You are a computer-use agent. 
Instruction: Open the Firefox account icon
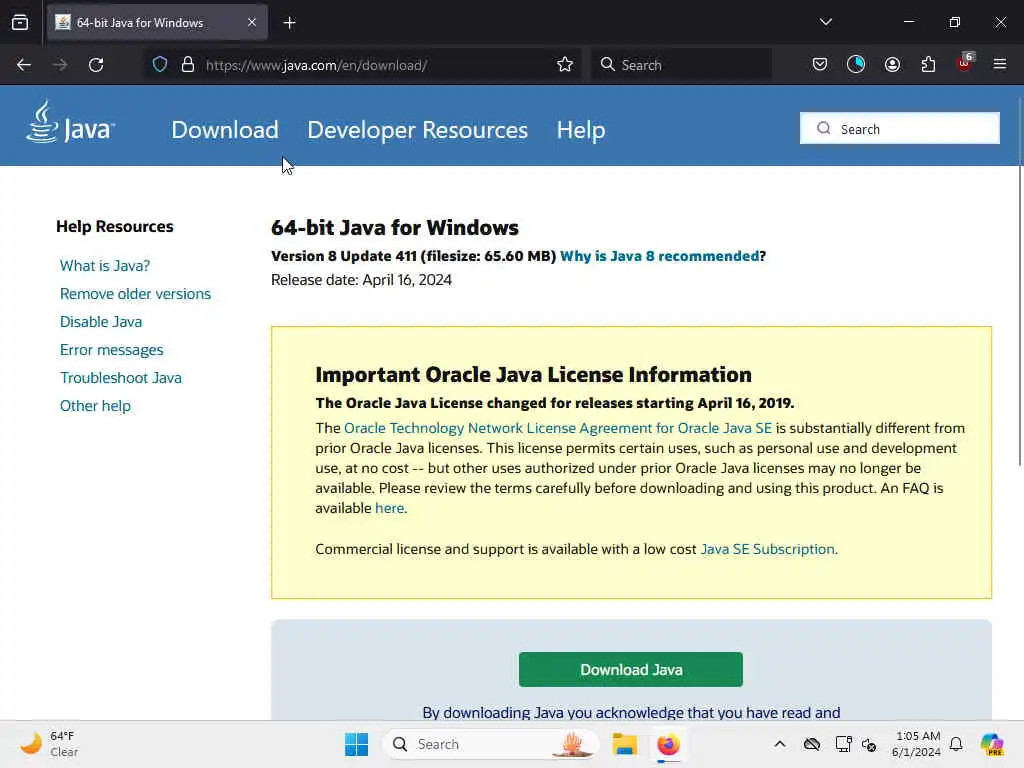892,65
